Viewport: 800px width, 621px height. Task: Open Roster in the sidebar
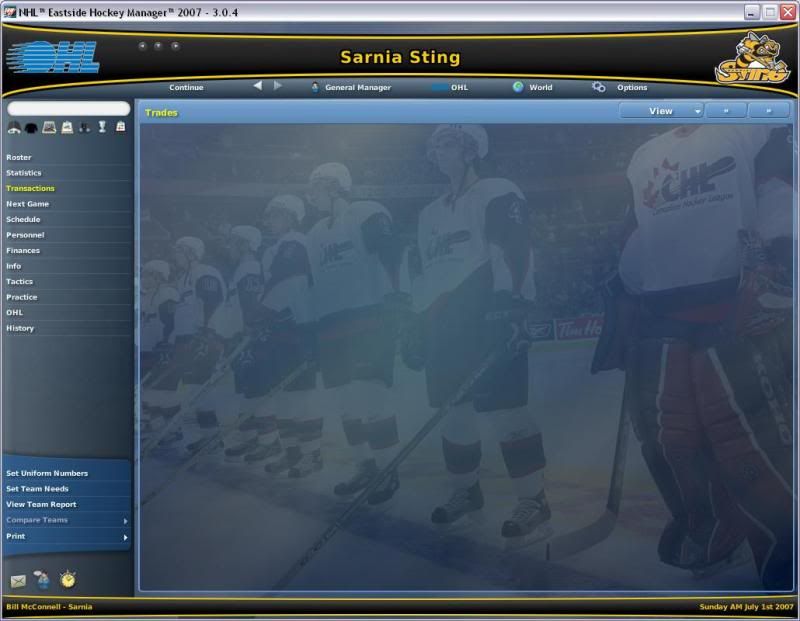coord(19,157)
